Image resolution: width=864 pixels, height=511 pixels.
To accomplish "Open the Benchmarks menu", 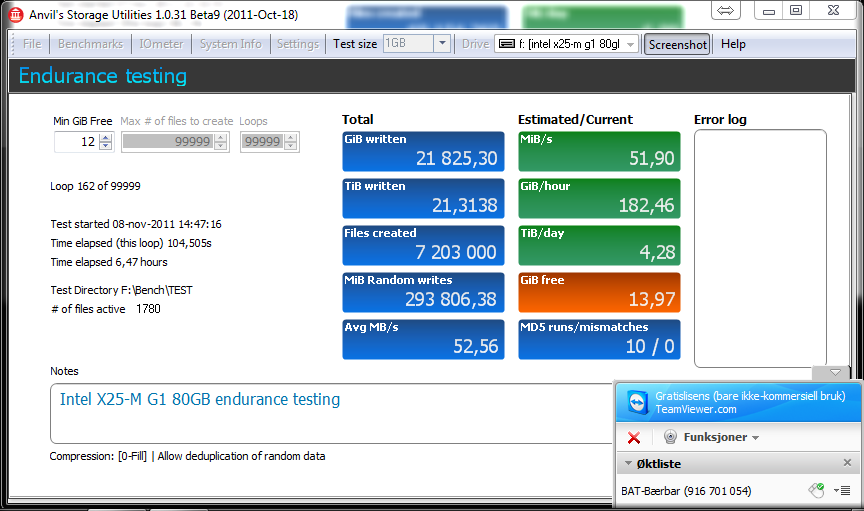I will pos(90,44).
